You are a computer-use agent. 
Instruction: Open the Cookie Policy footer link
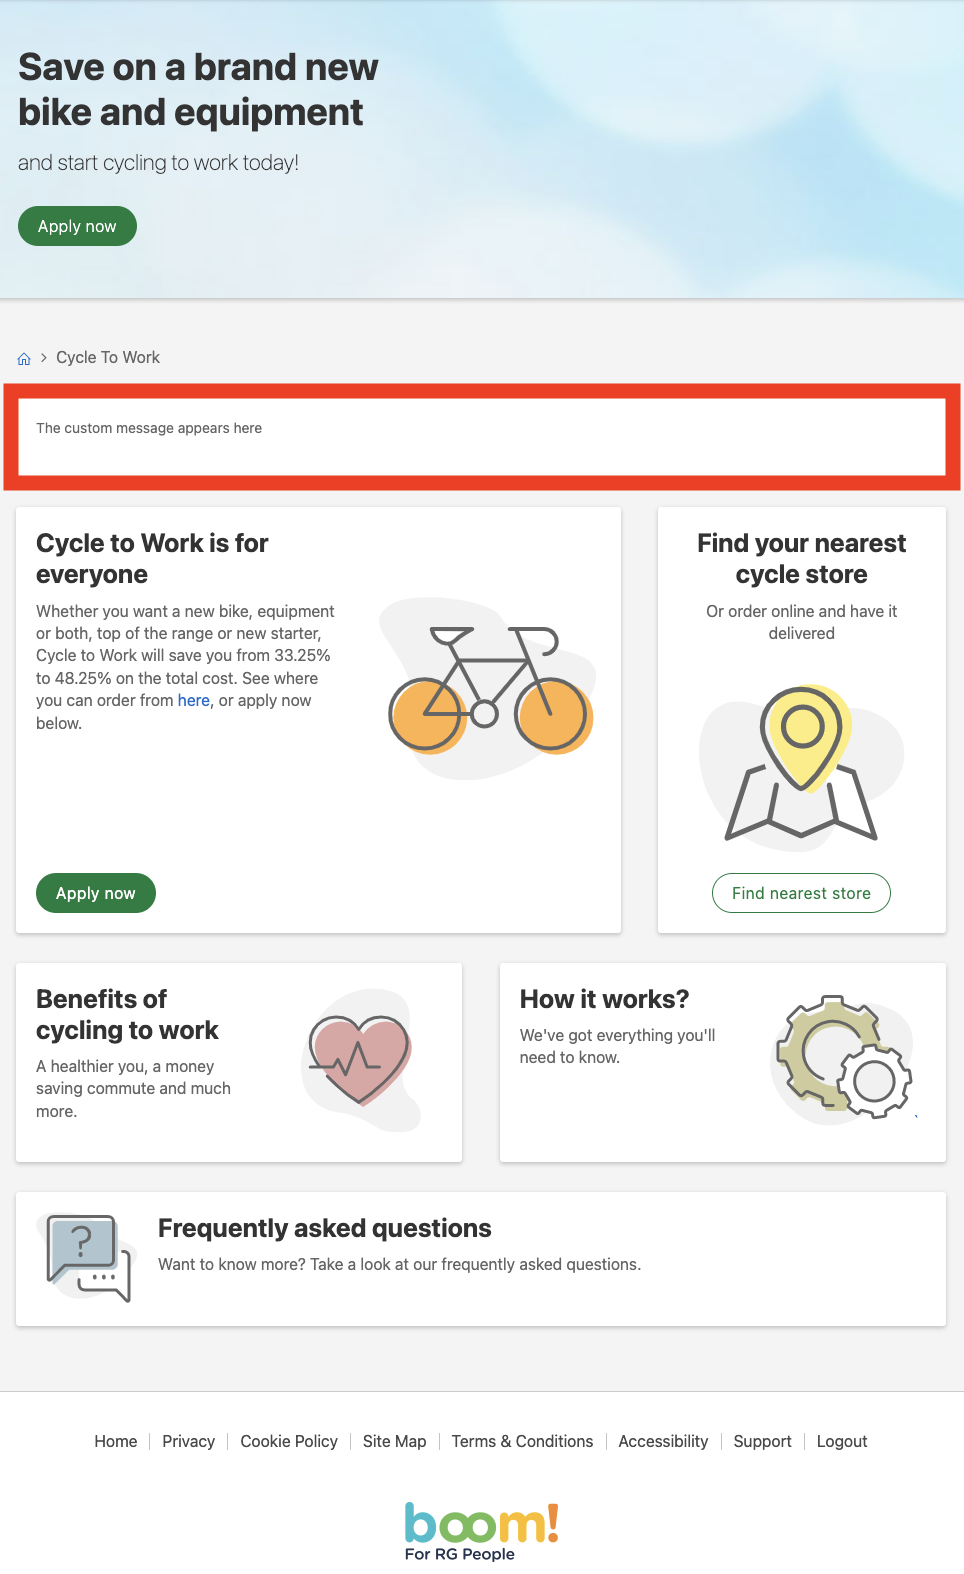(x=289, y=1441)
